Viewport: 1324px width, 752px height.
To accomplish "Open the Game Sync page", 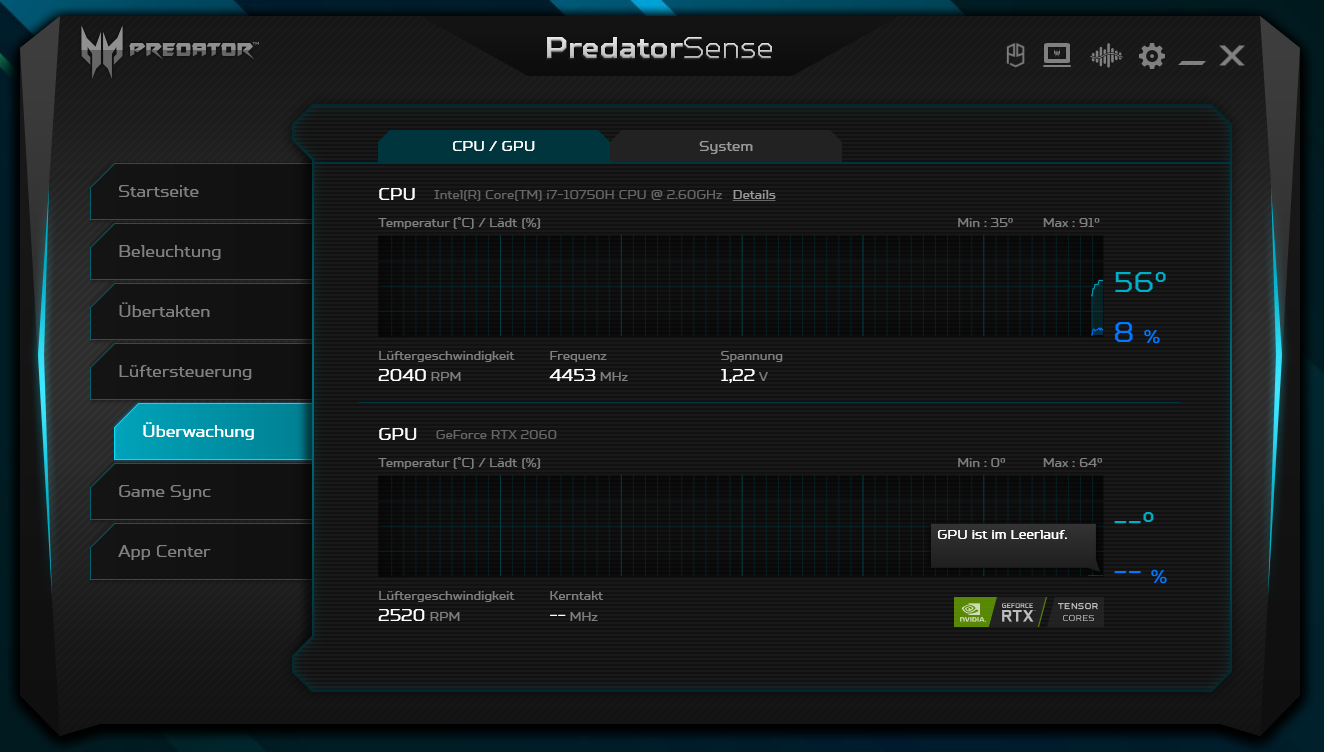I will click(201, 491).
